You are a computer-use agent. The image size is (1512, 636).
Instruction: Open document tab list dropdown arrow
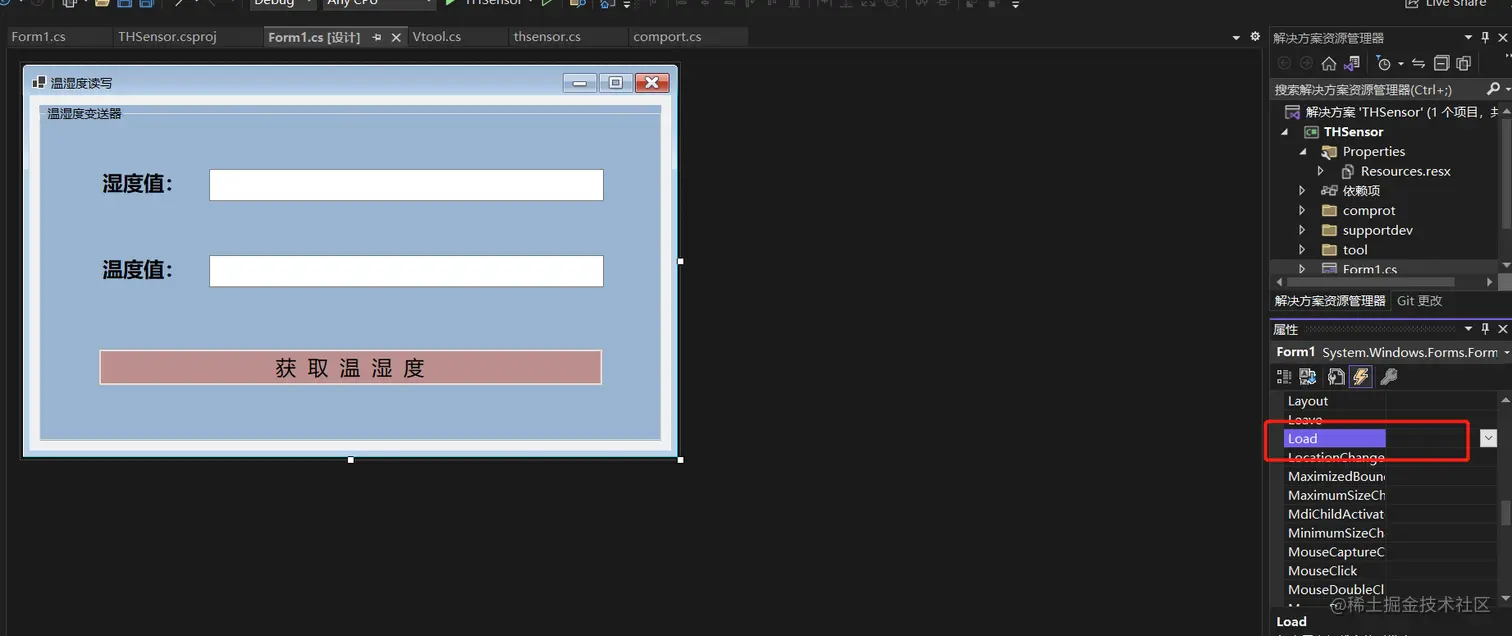[x=1236, y=37]
